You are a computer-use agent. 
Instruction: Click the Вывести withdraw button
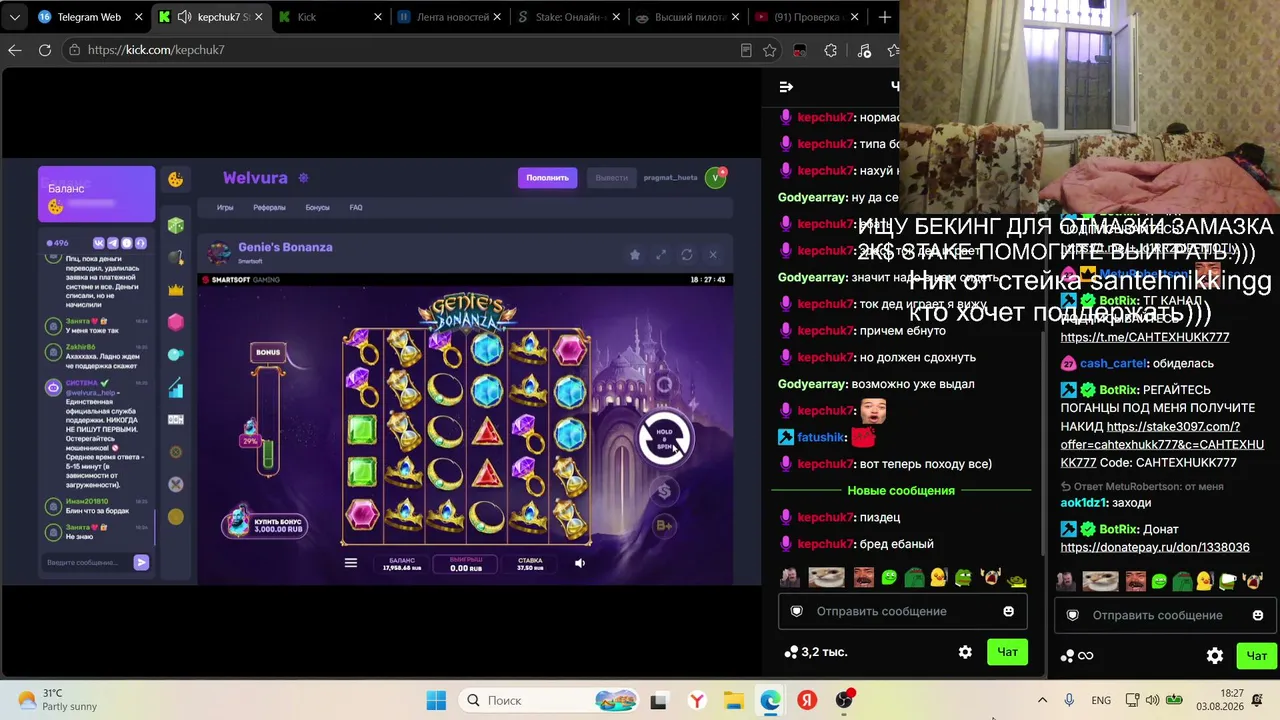tap(612, 178)
